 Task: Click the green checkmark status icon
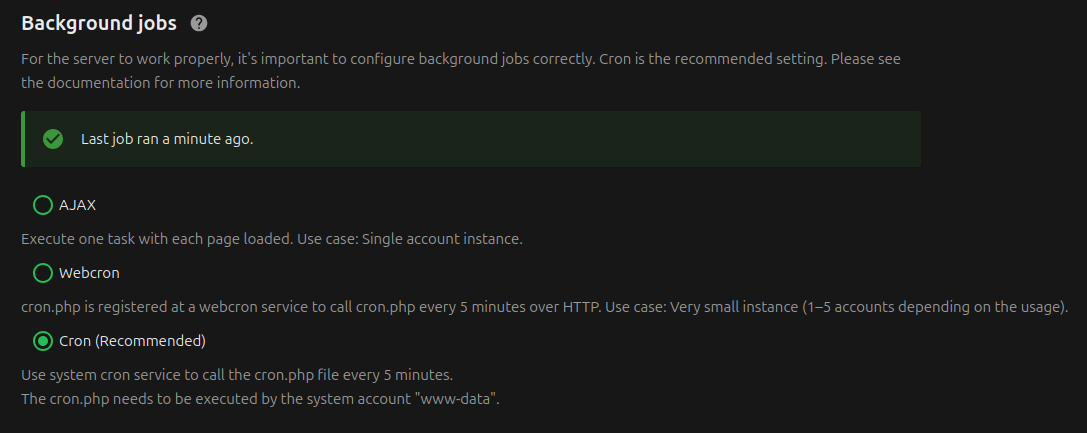[x=53, y=139]
